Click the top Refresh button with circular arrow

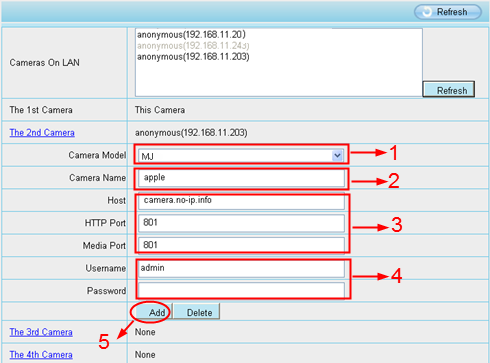pos(448,12)
